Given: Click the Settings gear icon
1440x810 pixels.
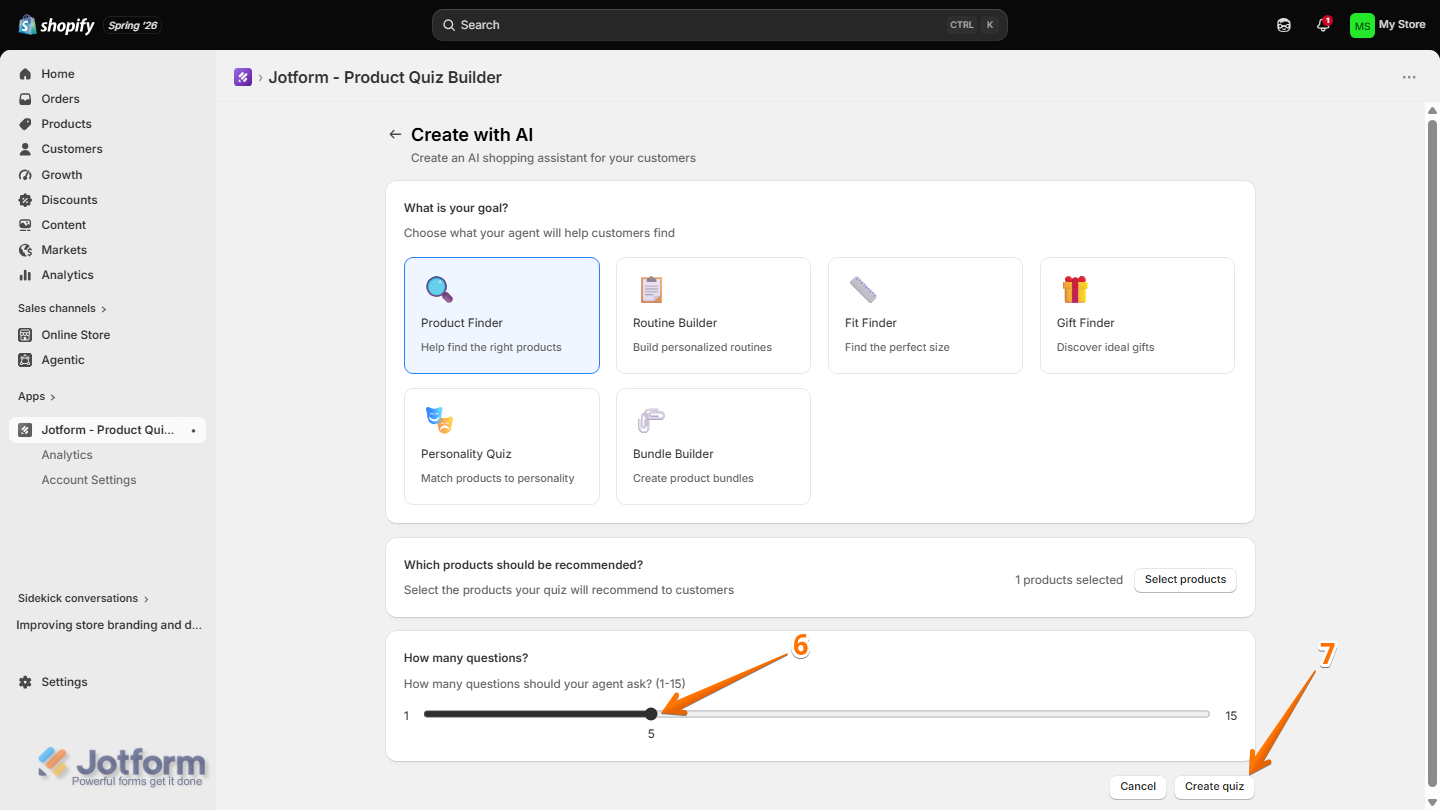Looking at the screenshot, I should 26,682.
